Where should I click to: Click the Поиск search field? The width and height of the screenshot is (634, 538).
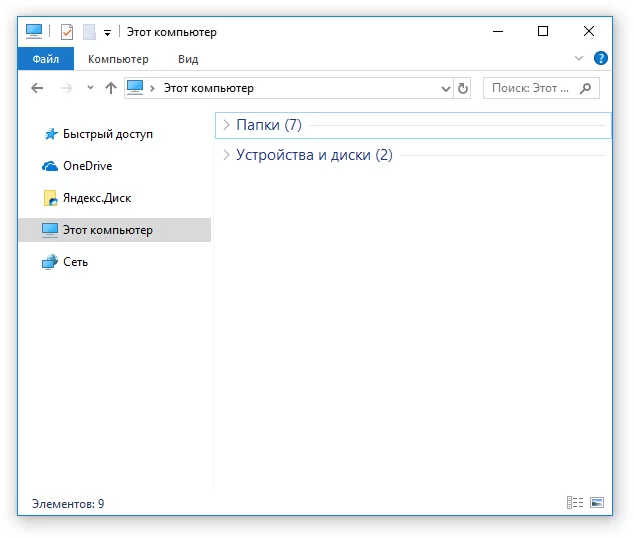point(541,88)
